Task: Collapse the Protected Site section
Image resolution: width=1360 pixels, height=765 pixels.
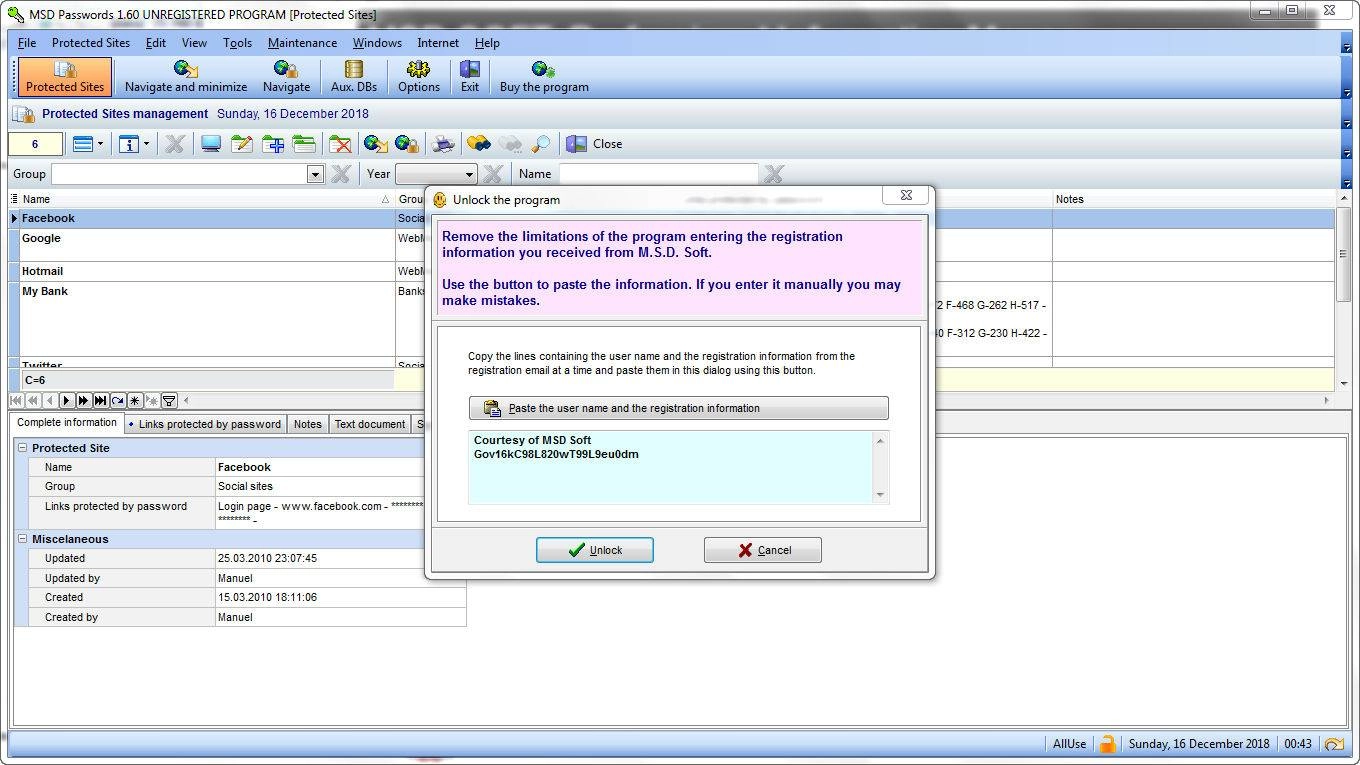Action: [x=22, y=448]
